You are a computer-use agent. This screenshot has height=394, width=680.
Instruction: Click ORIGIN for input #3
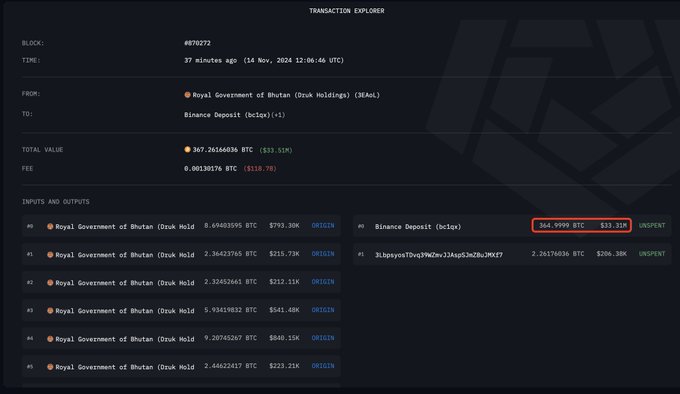323,310
